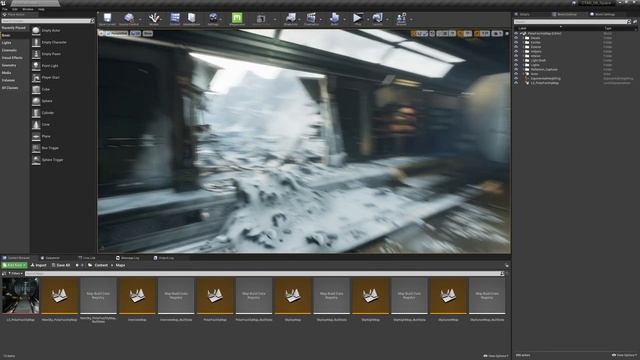This screenshot has height=360, width=640.
Task: Open the Cinematics clapperboard icon
Action: tap(311, 18)
